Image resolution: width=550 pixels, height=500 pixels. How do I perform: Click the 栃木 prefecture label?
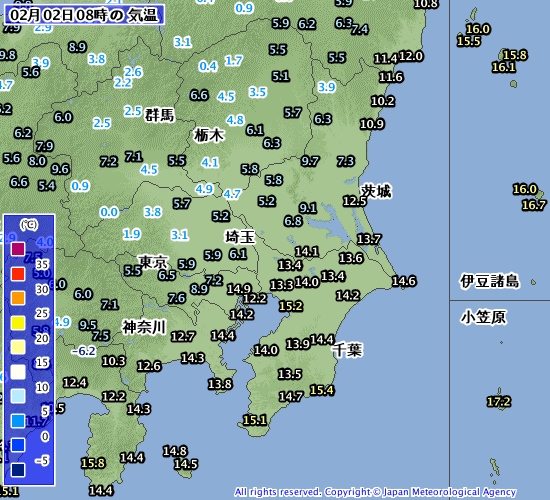click(x=209, y=135)
